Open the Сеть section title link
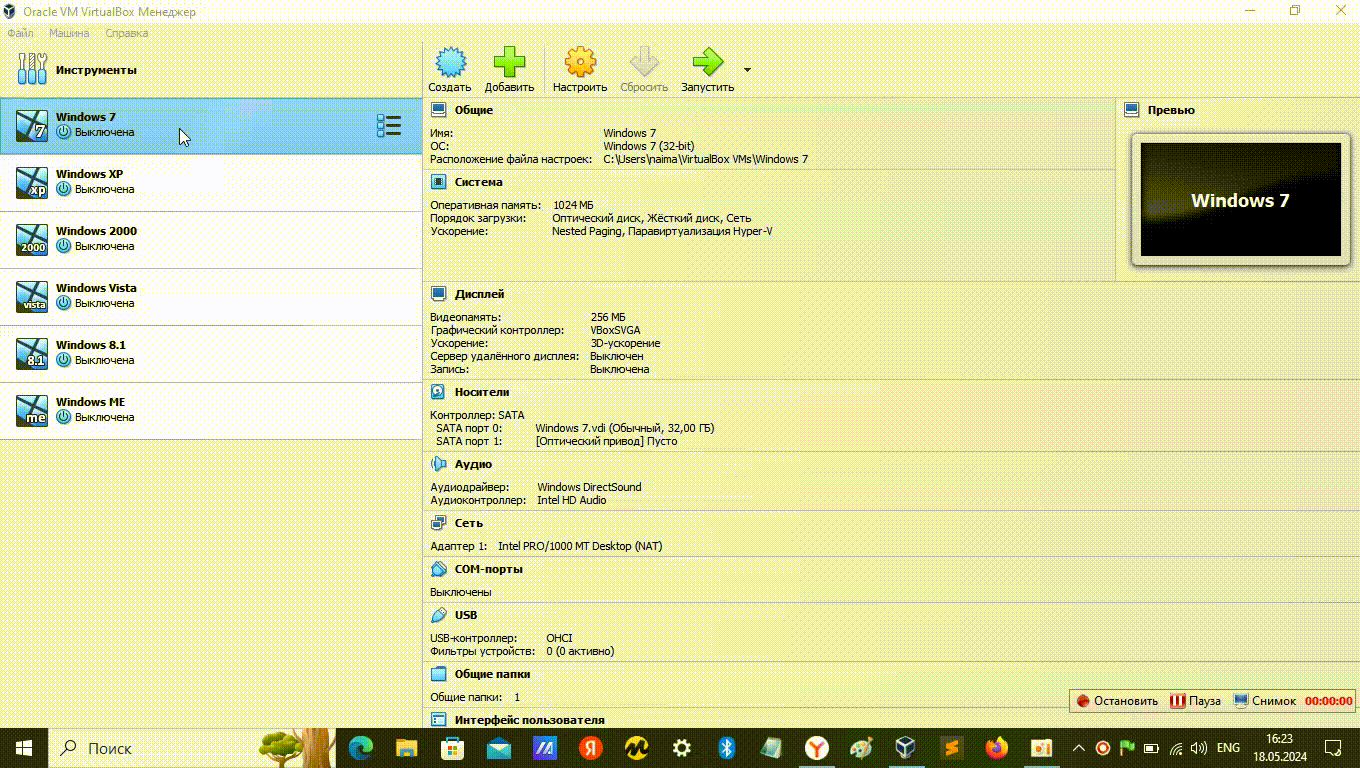1360x768 pixels. [469, 523]
